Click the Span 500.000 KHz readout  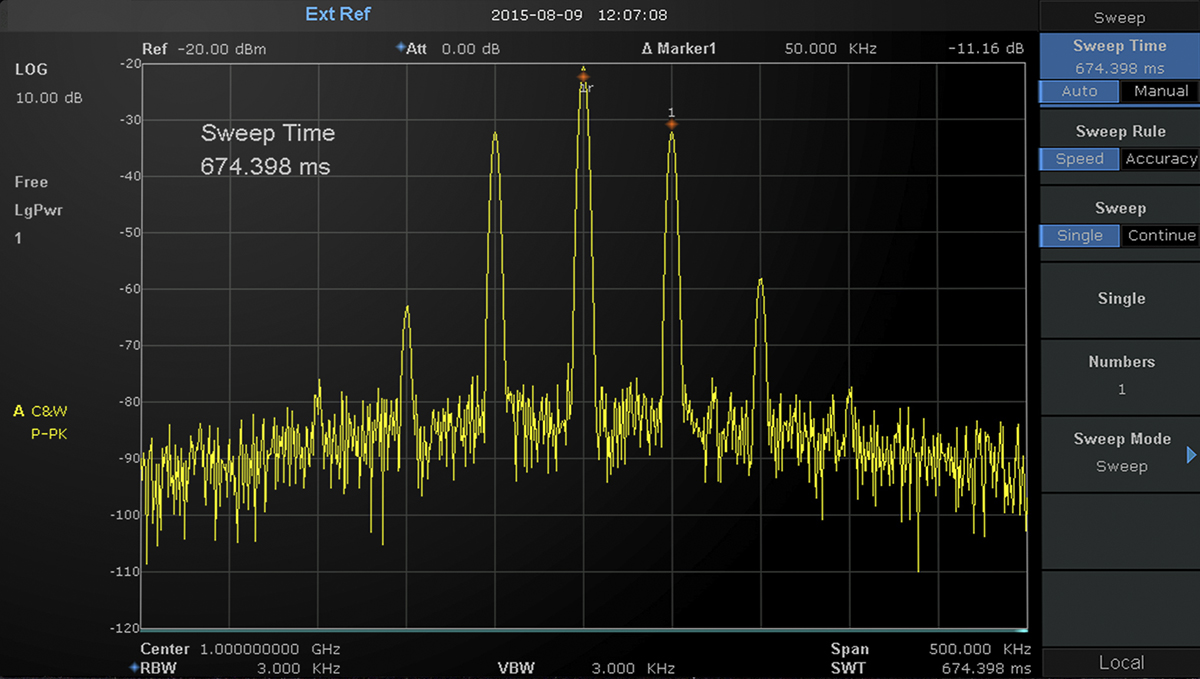(x=931, y=649)
